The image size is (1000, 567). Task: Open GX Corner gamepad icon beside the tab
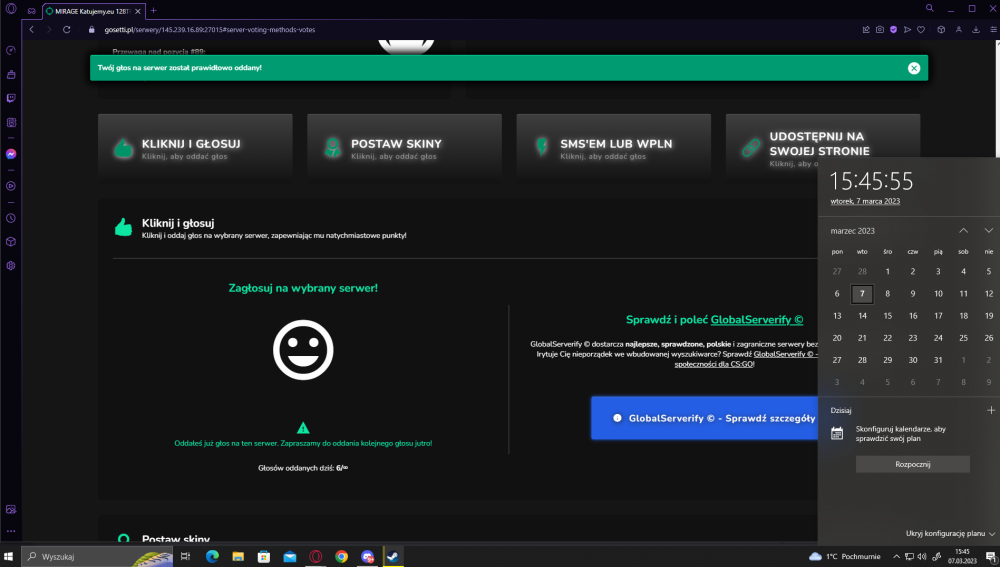31,11
